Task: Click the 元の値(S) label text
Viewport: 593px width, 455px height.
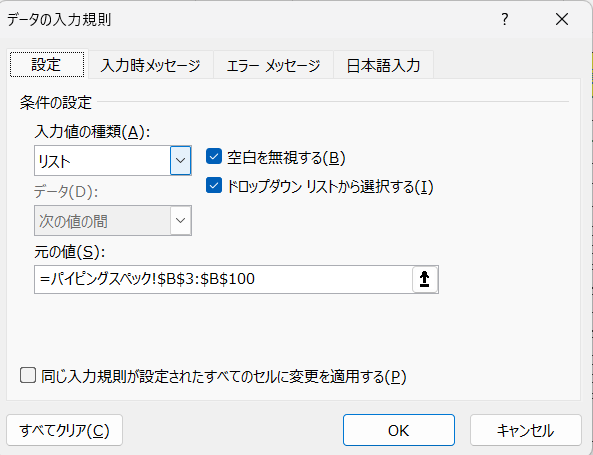Action: pyautogui.click(x=69, y=252)
